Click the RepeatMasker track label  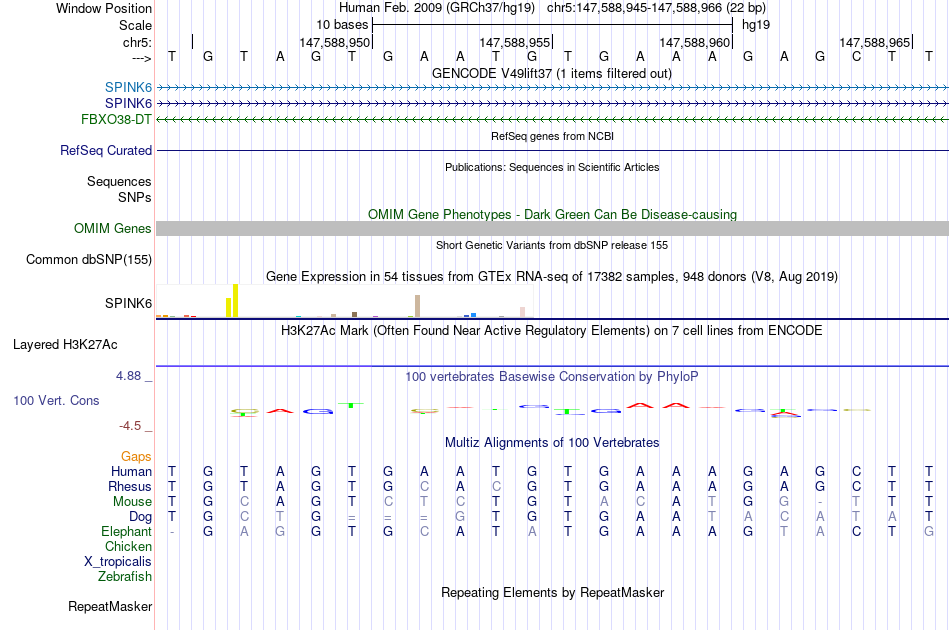(x=110, y=606)
